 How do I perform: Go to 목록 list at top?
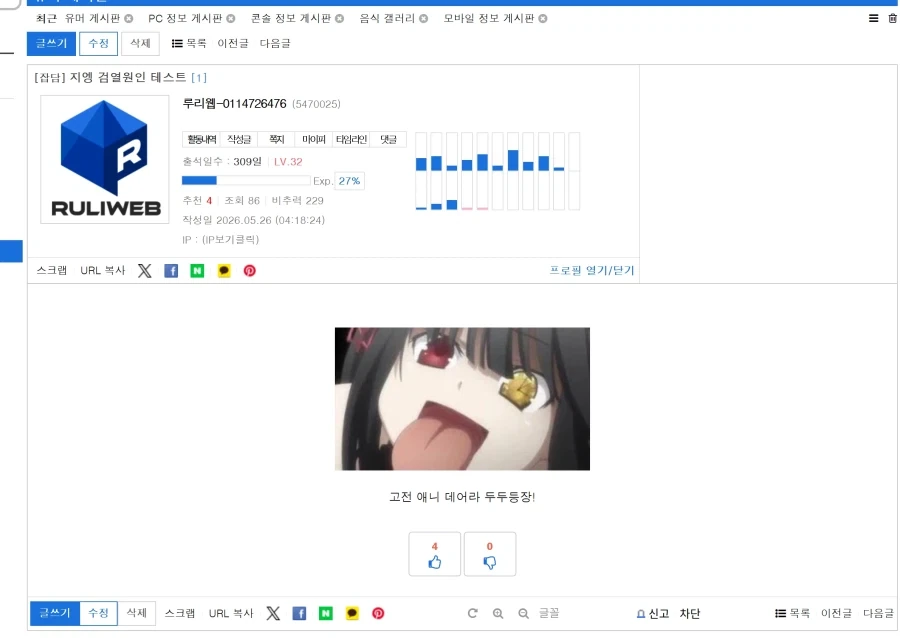189,44
